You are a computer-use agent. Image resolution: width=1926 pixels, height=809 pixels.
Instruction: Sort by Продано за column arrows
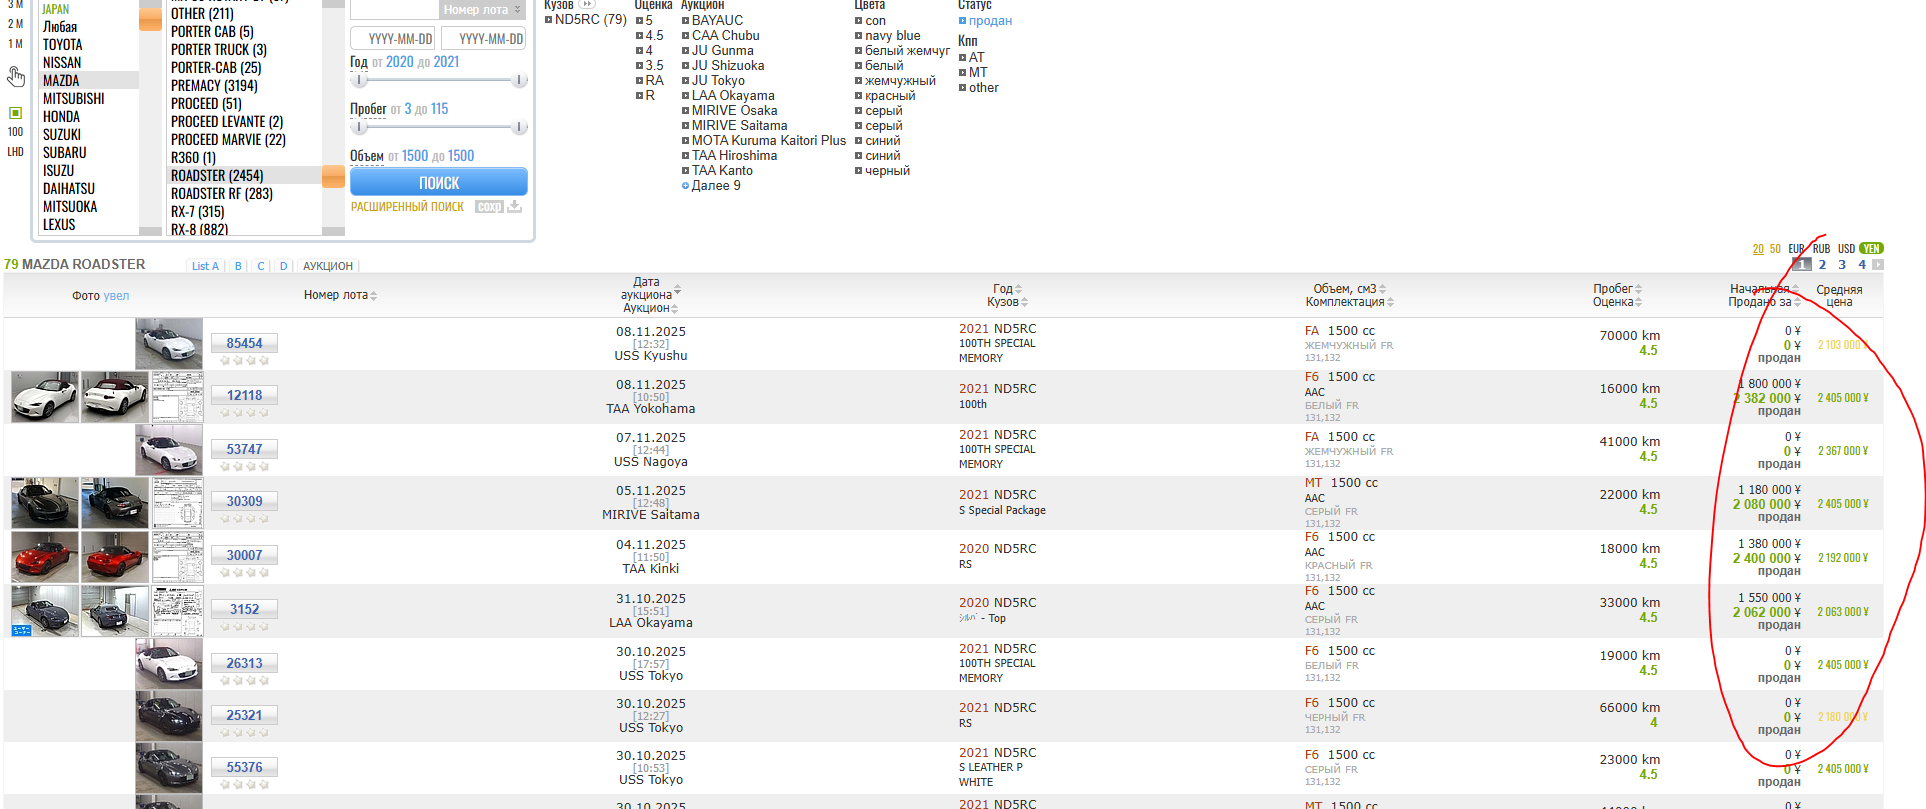1797,302
